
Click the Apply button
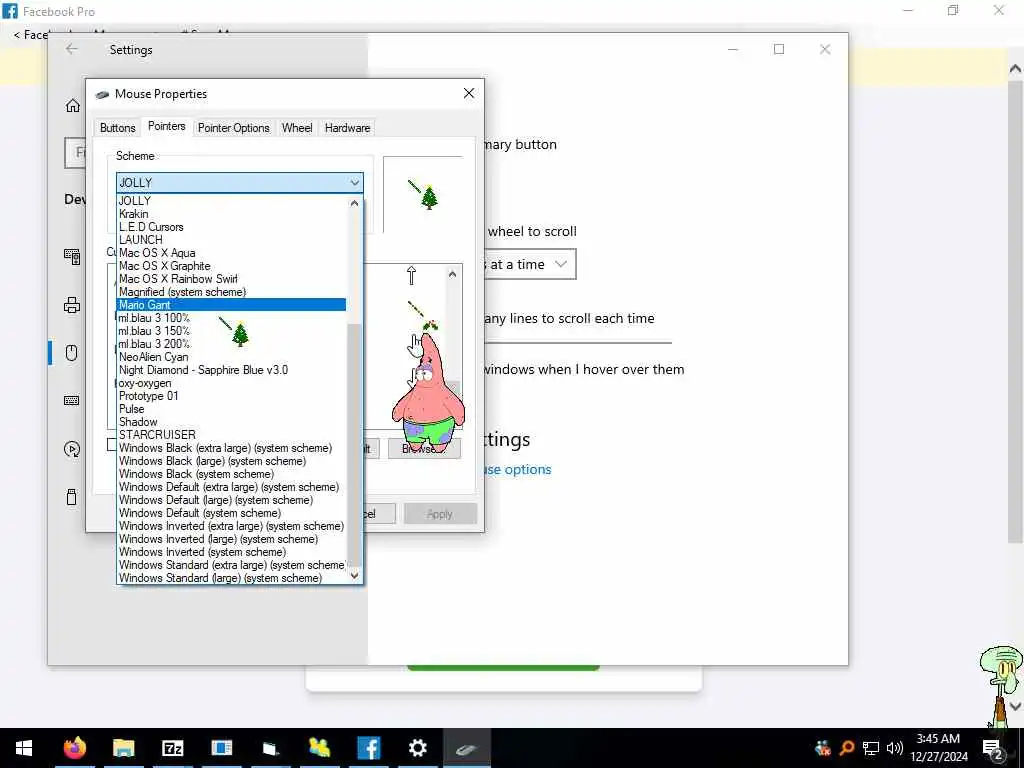pyautogui.click(x=440, y=514)
